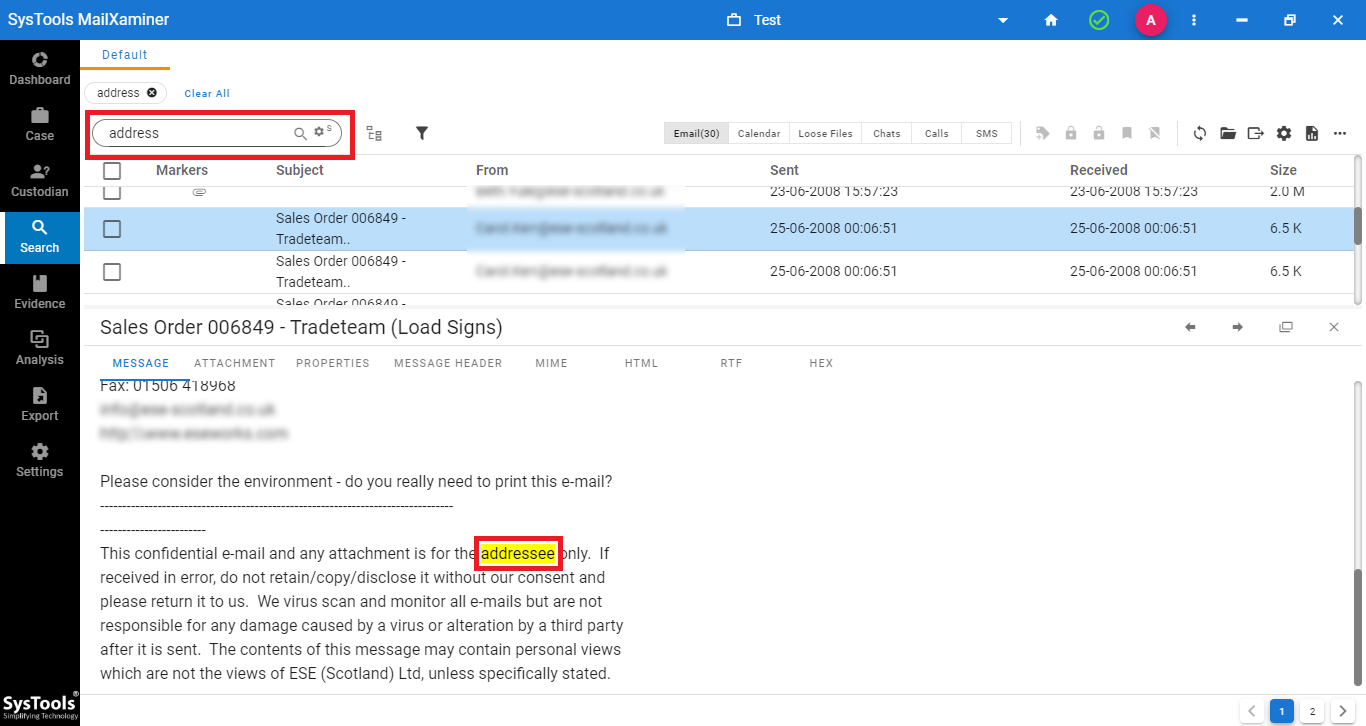Remove the address filter chip
This screenshot has width=1366, height=726.
tap(152, 92)
